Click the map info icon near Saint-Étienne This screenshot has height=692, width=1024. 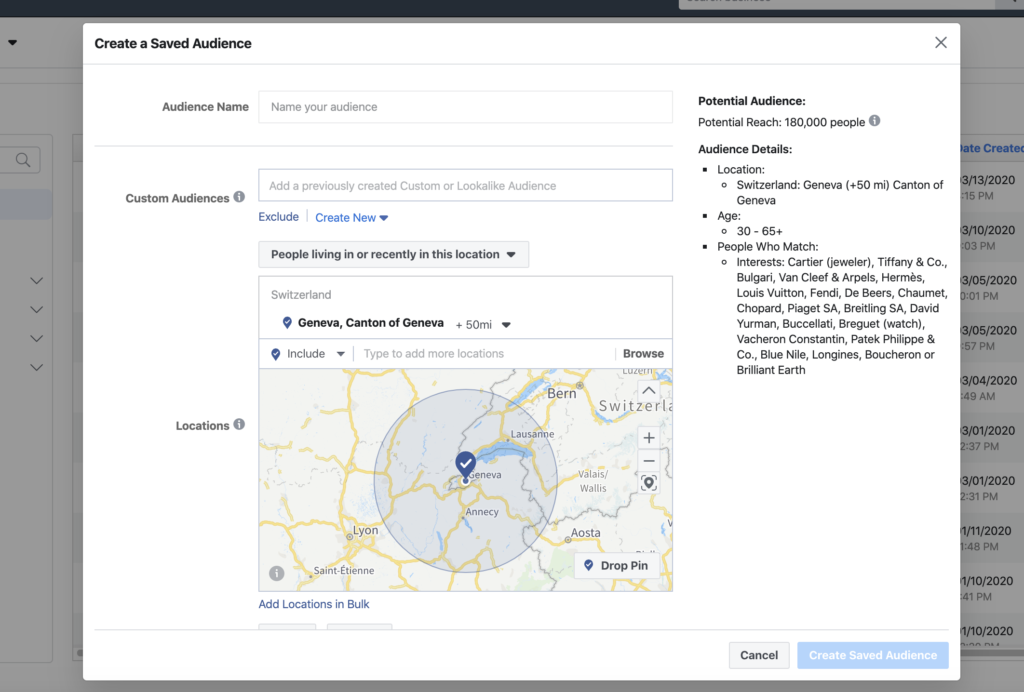[277, 573]
